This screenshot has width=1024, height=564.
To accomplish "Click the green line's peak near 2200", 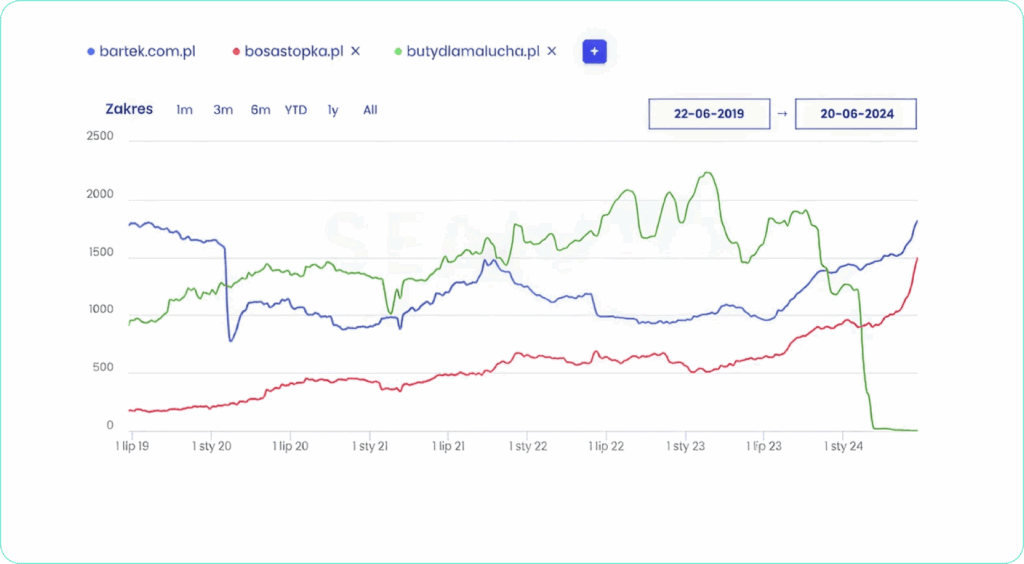I will click(707, 173).
